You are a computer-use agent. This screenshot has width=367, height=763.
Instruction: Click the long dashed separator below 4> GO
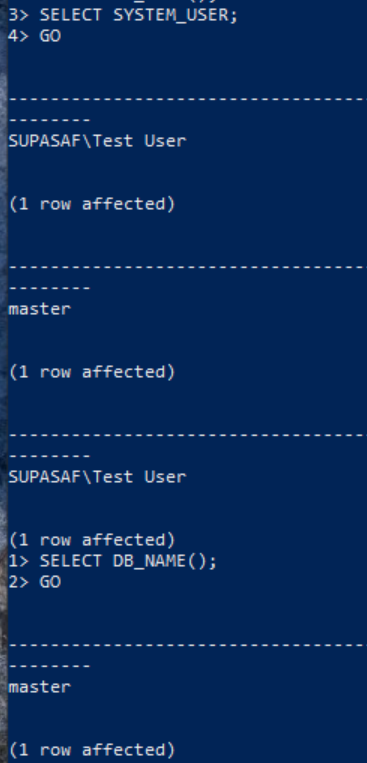(x=187, y=99)
